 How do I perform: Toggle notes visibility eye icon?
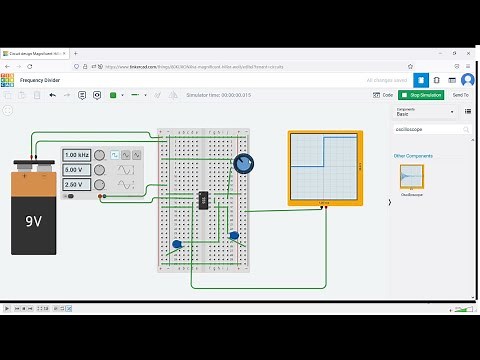click(x=97, y=95)
